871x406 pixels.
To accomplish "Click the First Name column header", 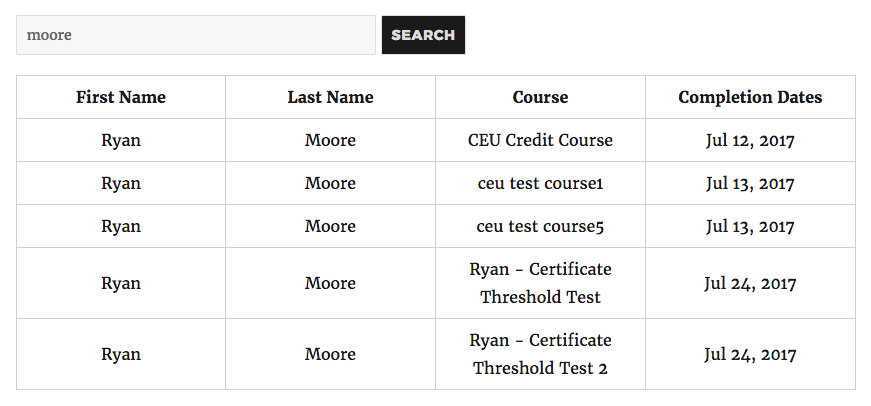I will pyautogui.click(x=121, y=97).
